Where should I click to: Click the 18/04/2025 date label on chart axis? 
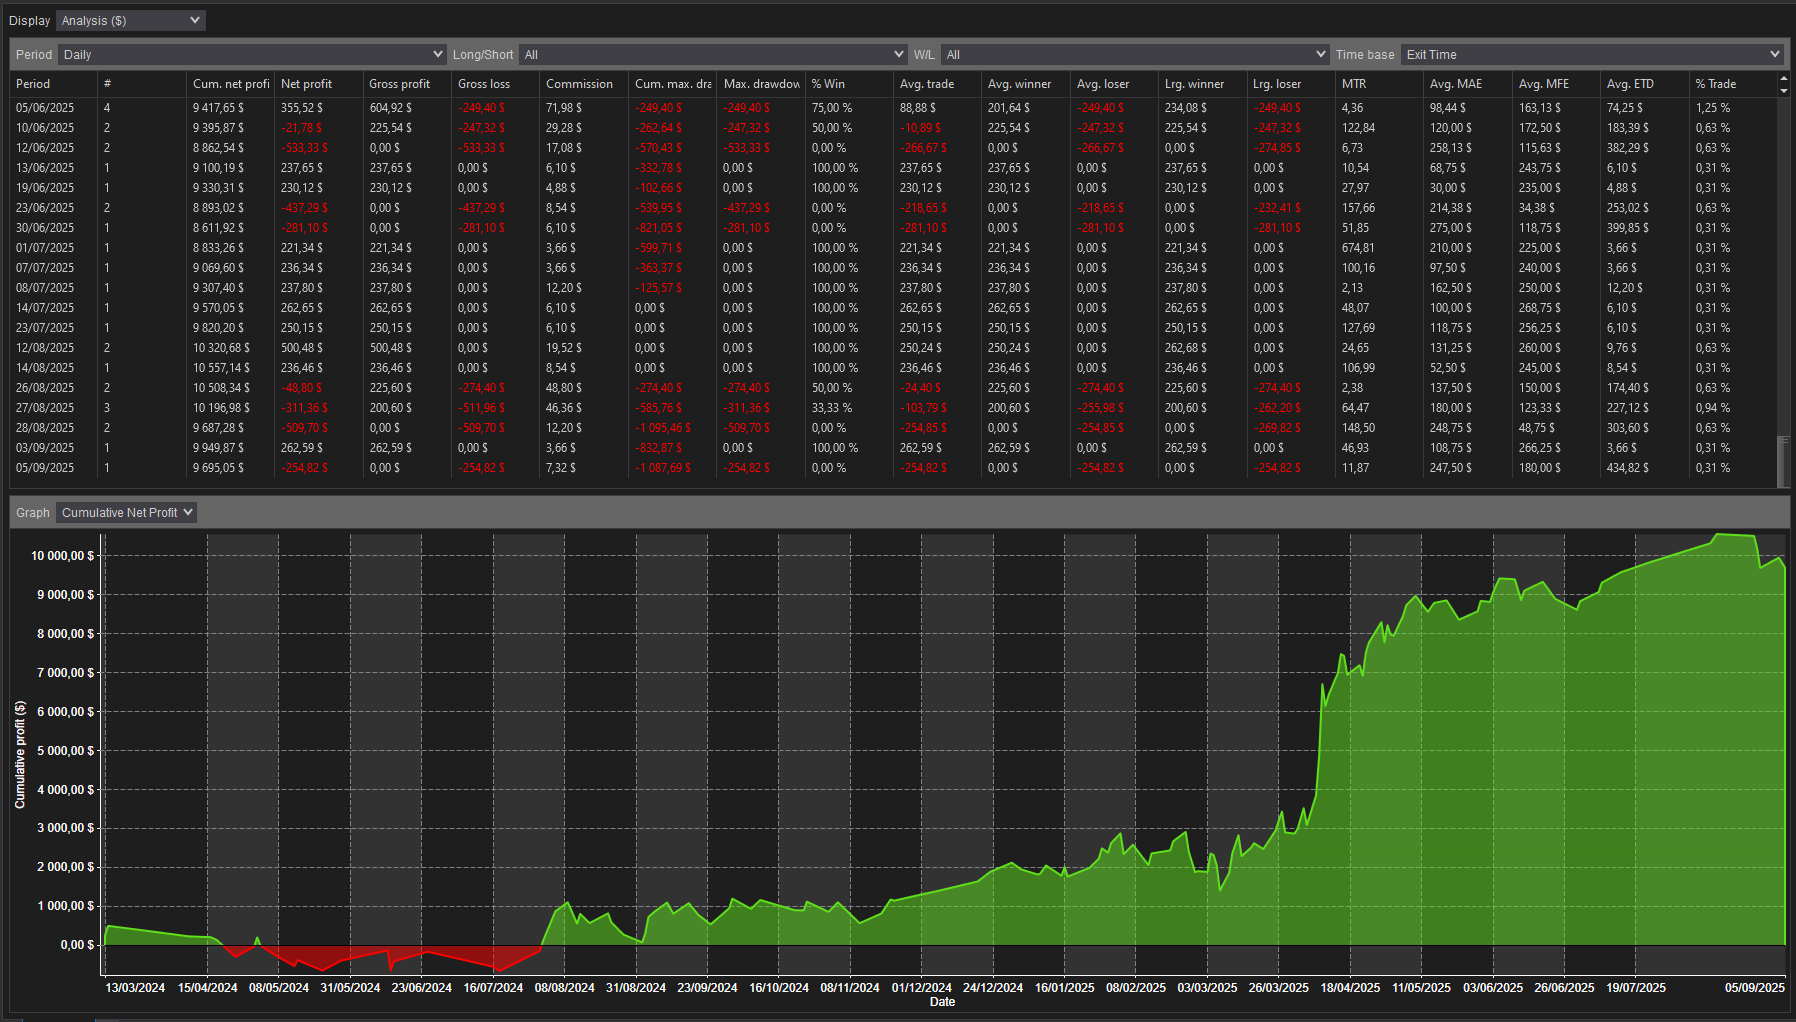[x=1350, y=988]
